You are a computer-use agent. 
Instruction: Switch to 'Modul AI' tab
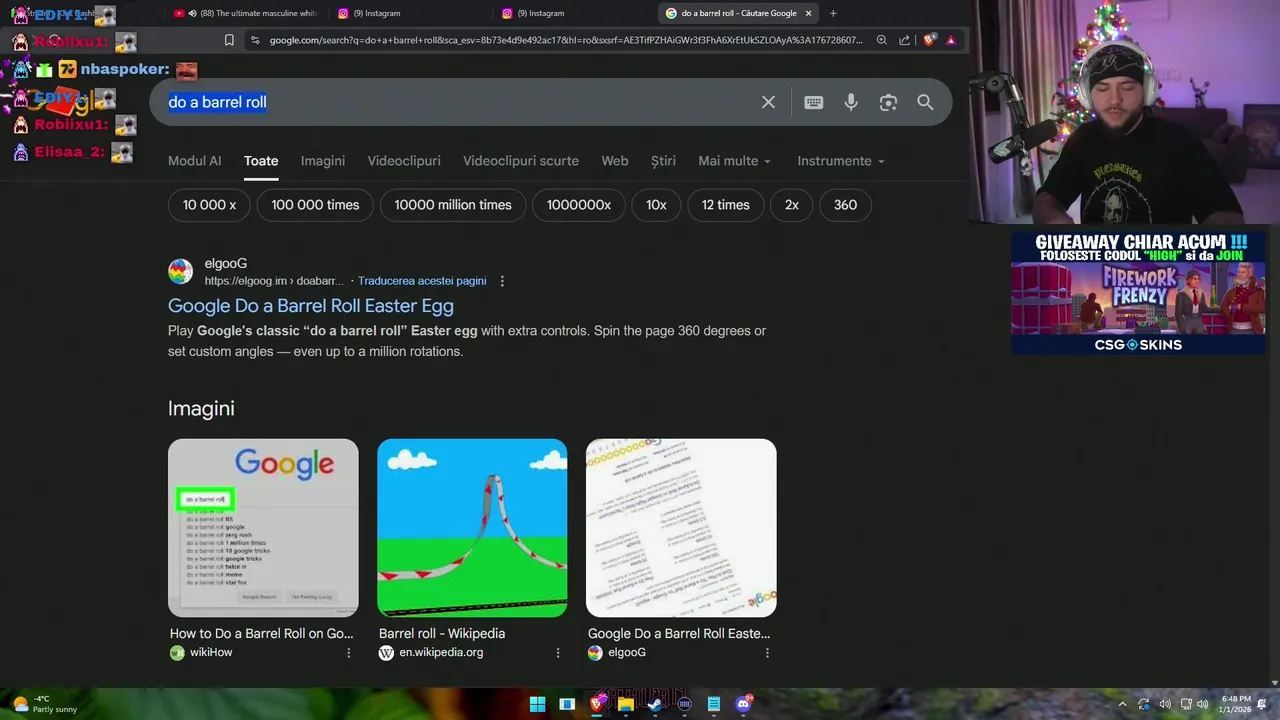coord(194,161)
